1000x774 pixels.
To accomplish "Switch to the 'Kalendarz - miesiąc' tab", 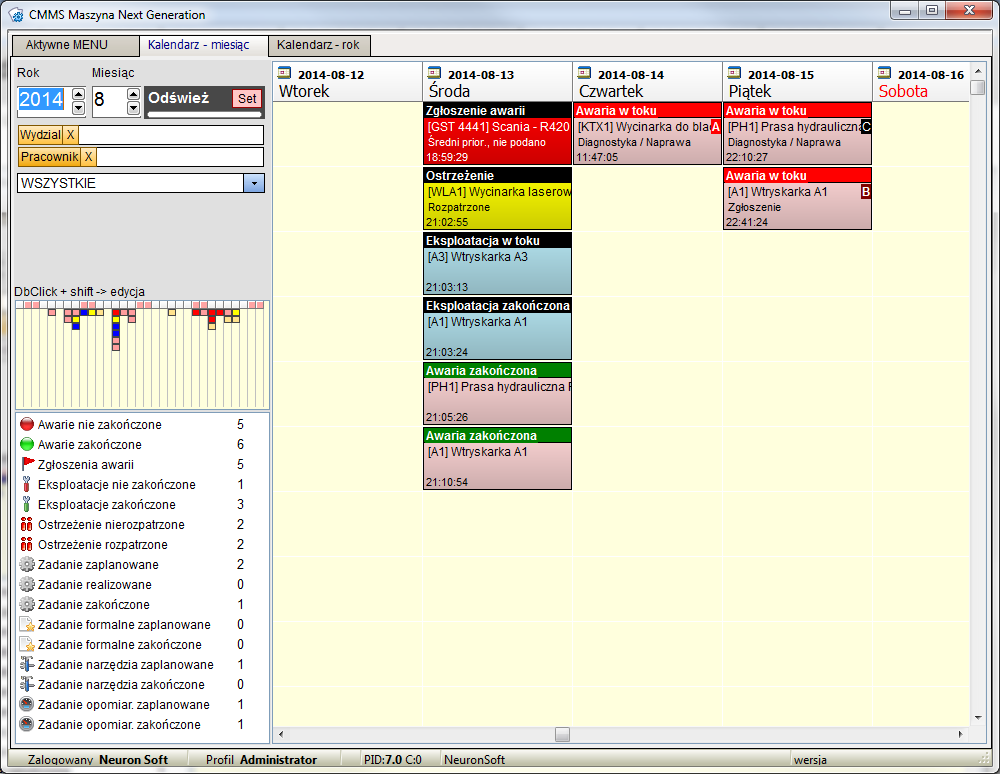I will (x=203, y=45).
